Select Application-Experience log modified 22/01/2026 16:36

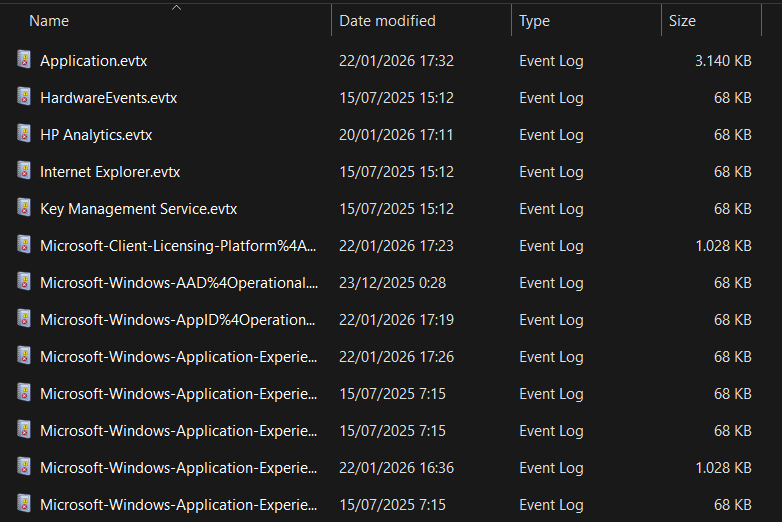179,468
